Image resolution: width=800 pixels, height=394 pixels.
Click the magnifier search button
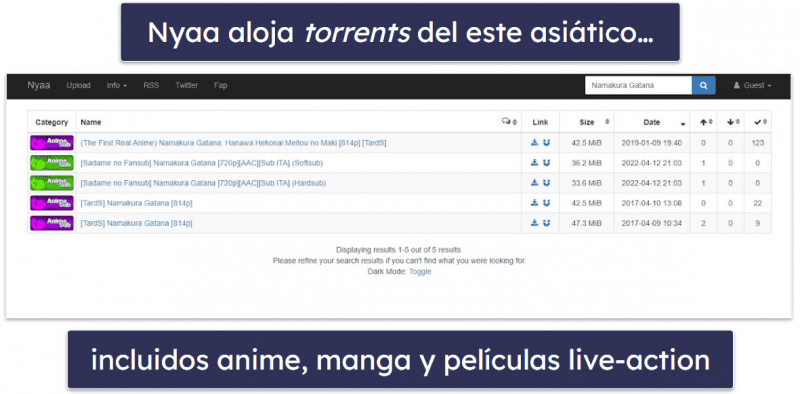point(704,86)
